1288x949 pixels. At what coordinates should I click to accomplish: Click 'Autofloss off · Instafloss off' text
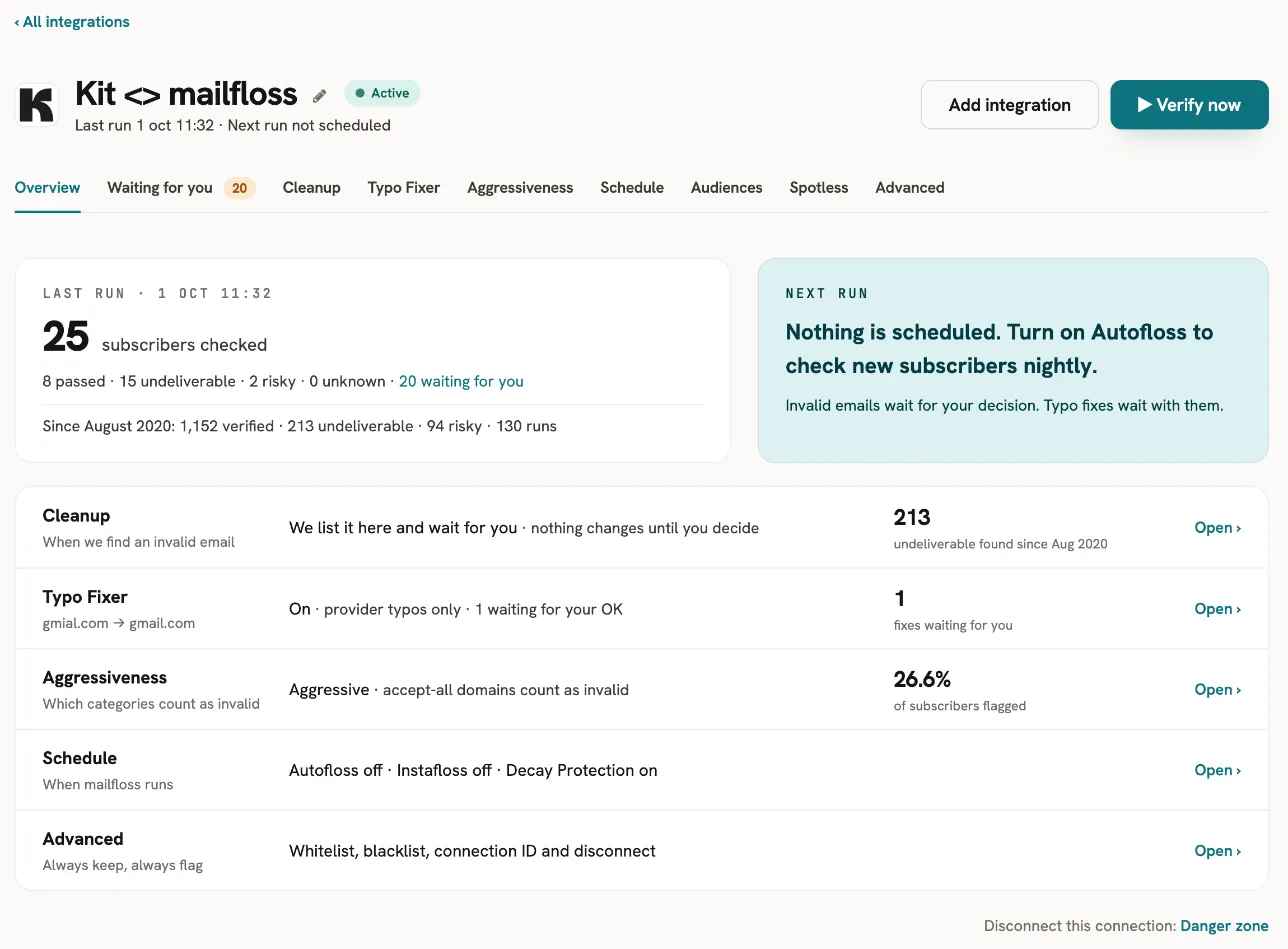(x=391, y=770)
